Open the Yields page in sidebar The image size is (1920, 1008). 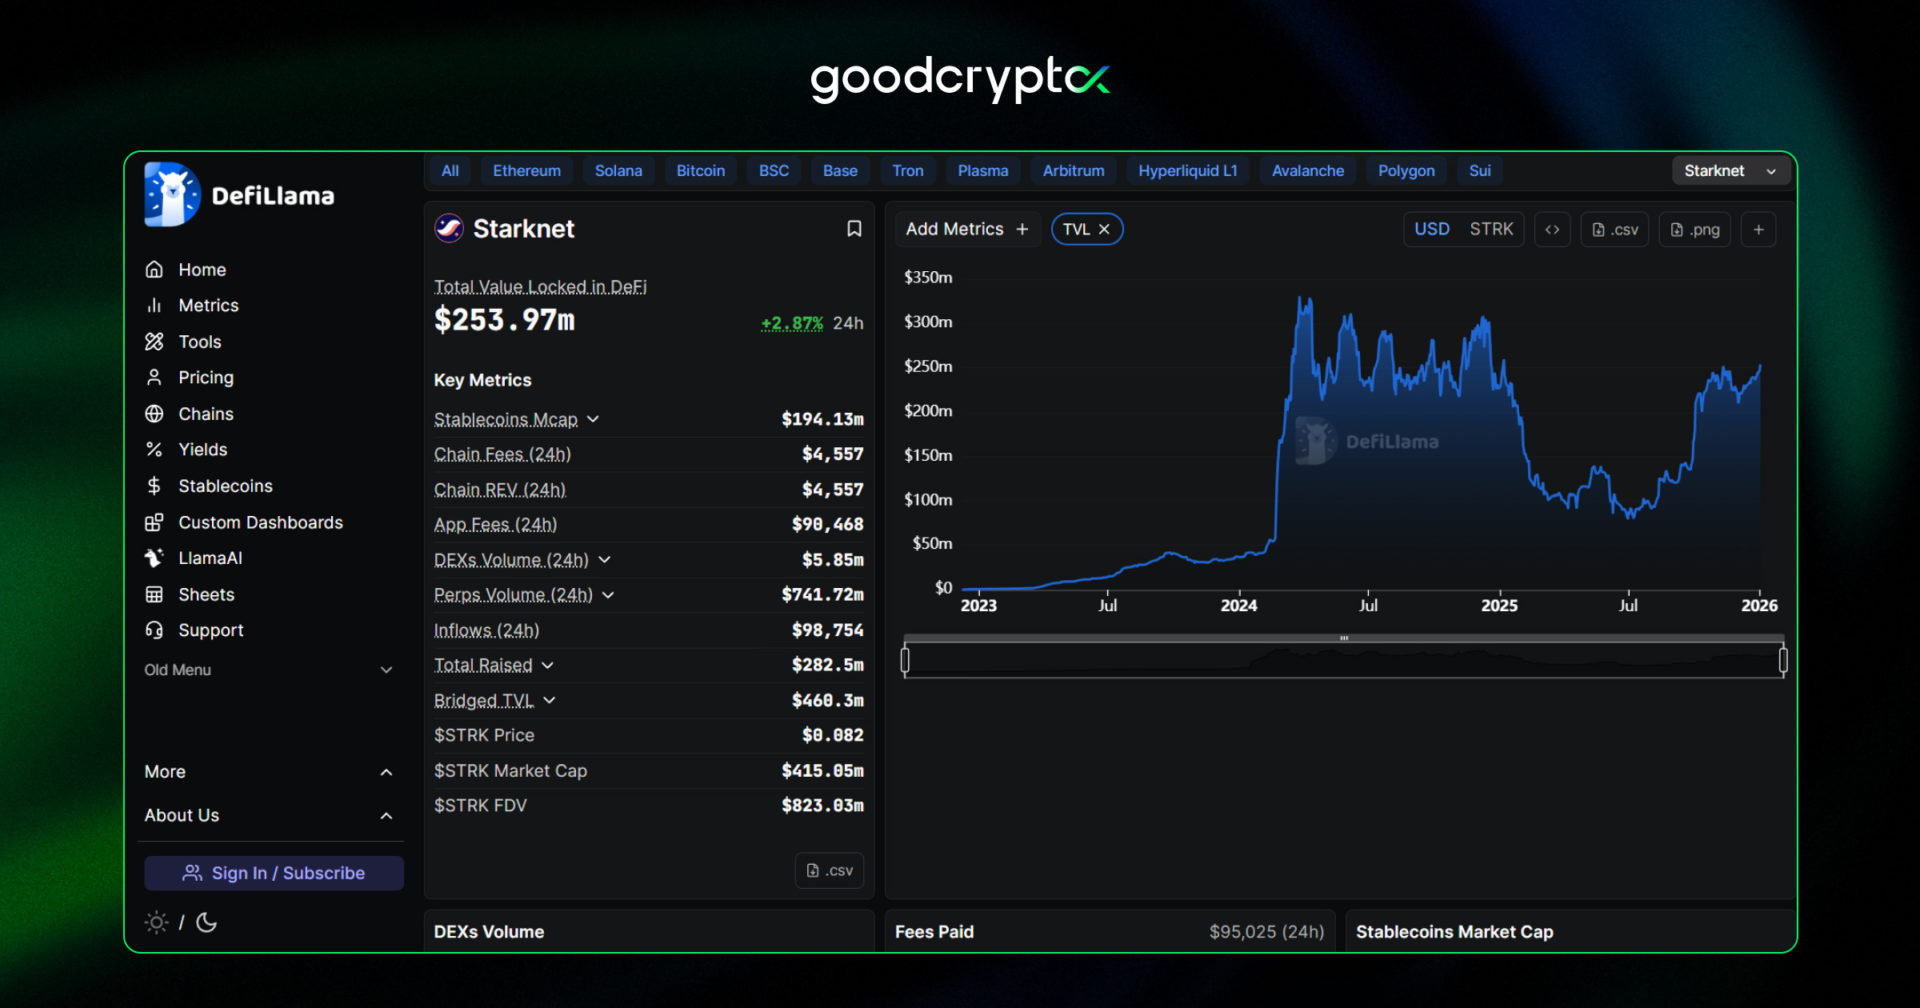(202, 450)
